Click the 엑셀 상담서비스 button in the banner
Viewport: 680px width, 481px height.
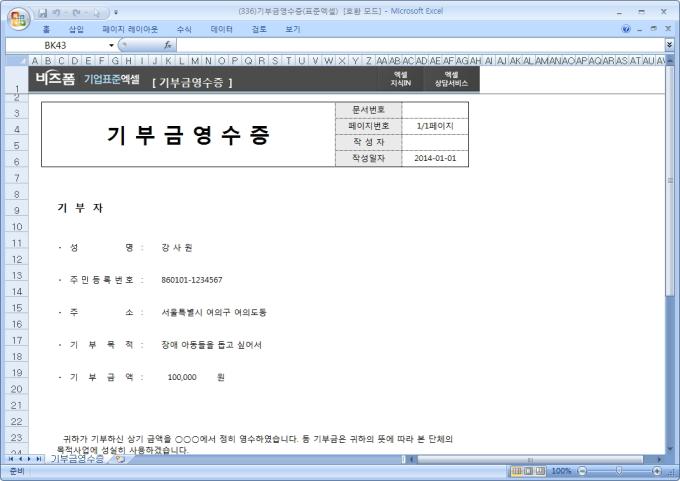click(x=451, y=79)
